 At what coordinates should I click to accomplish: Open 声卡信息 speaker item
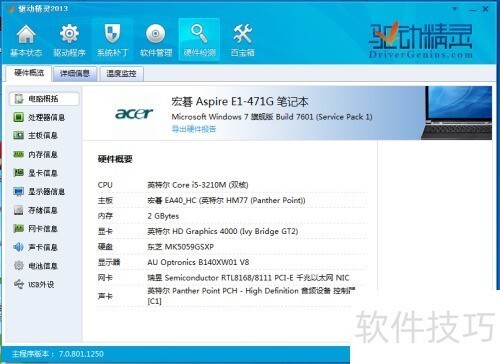(36, 247)
